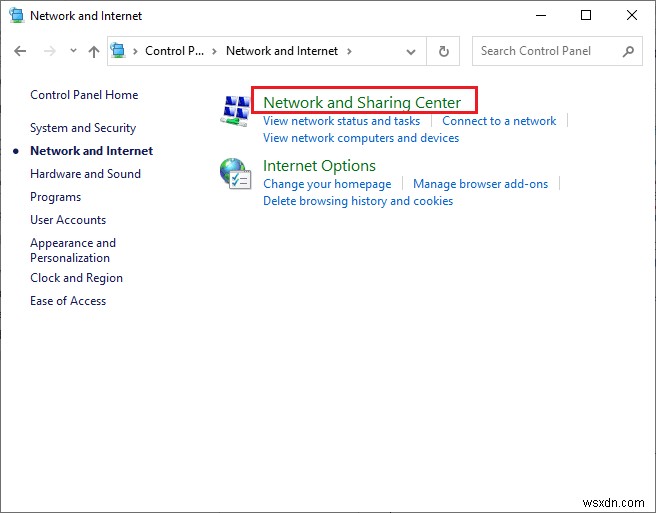The image size is (656, 513).
Task: Open Manage browser add-ons link
Action: click(x=480, y=184)
